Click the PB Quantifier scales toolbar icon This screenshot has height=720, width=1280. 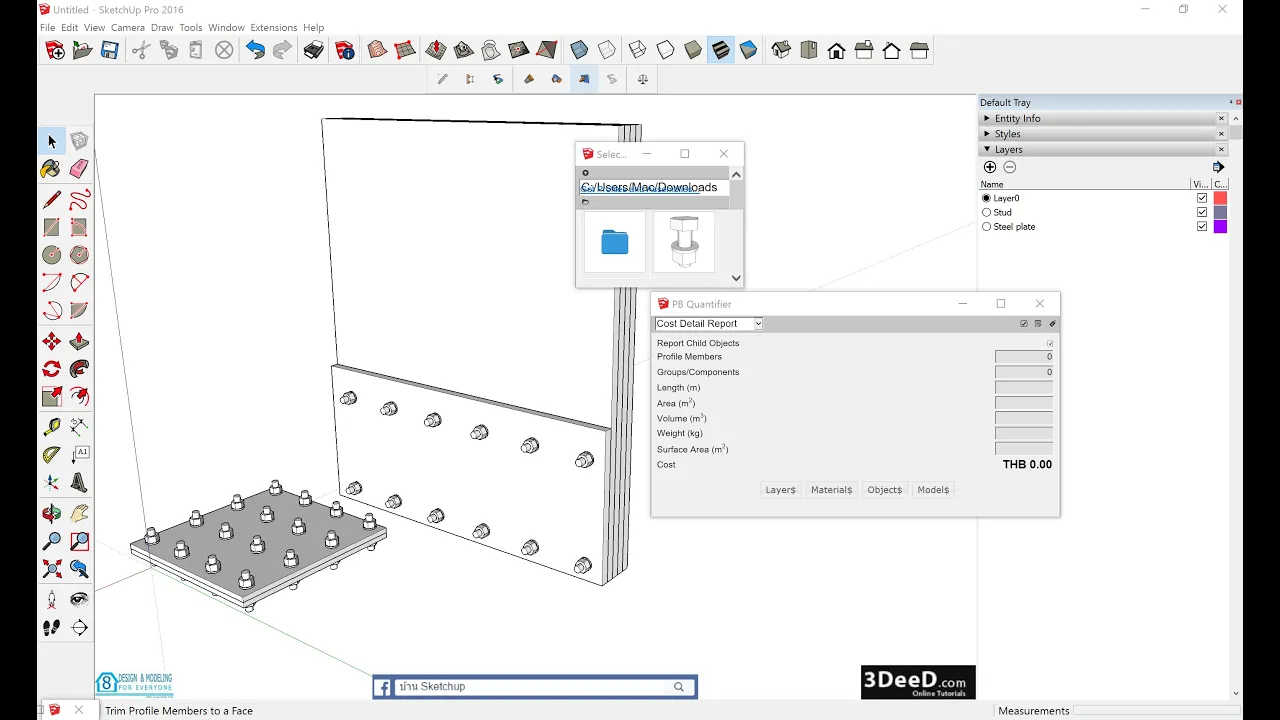tap(643, 79)
